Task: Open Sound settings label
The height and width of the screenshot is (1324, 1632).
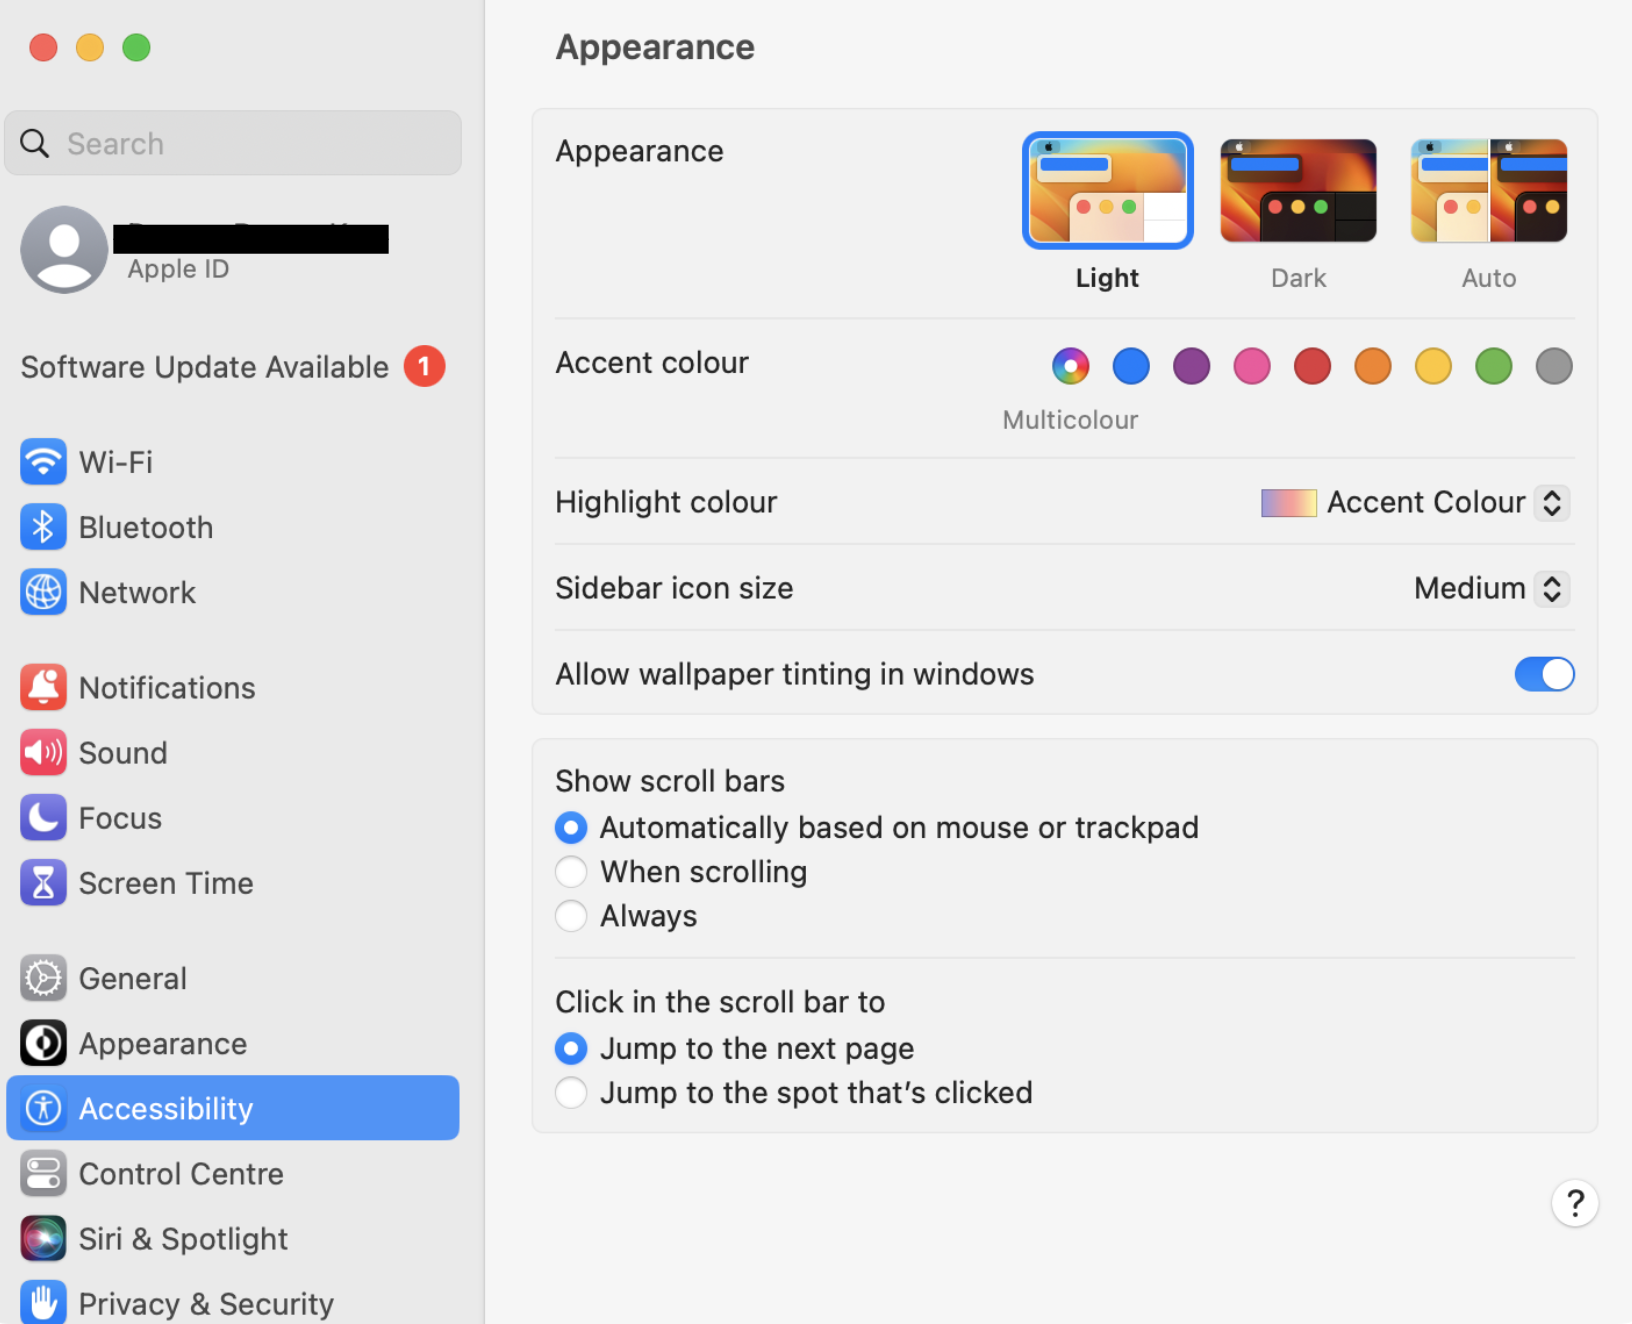Action: [x=123, y=752]
